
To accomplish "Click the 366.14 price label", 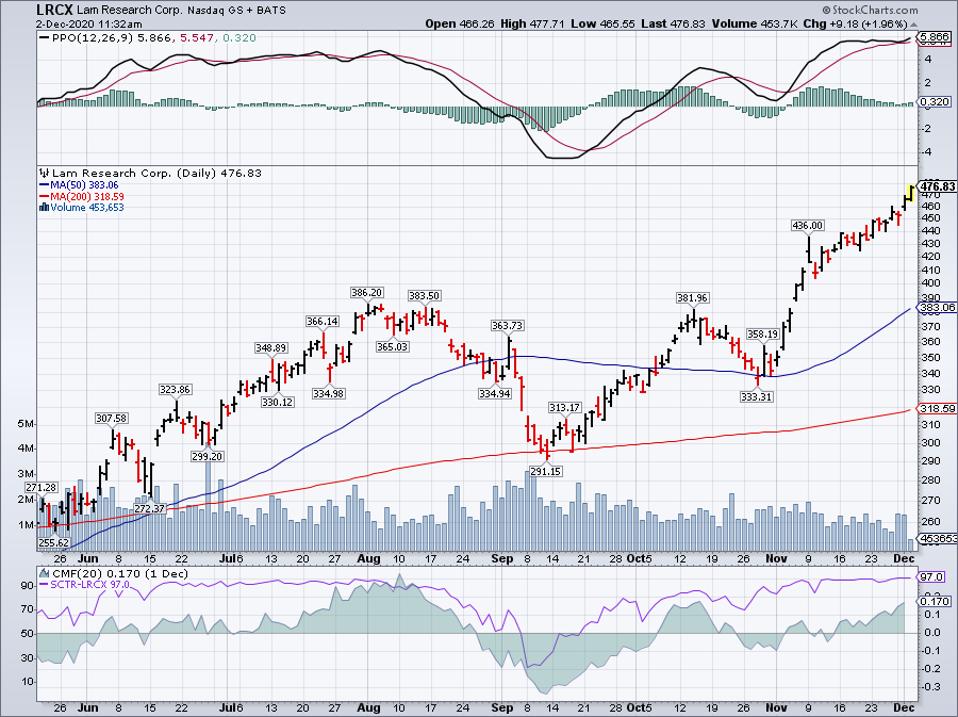I will [x=322, y=321].
